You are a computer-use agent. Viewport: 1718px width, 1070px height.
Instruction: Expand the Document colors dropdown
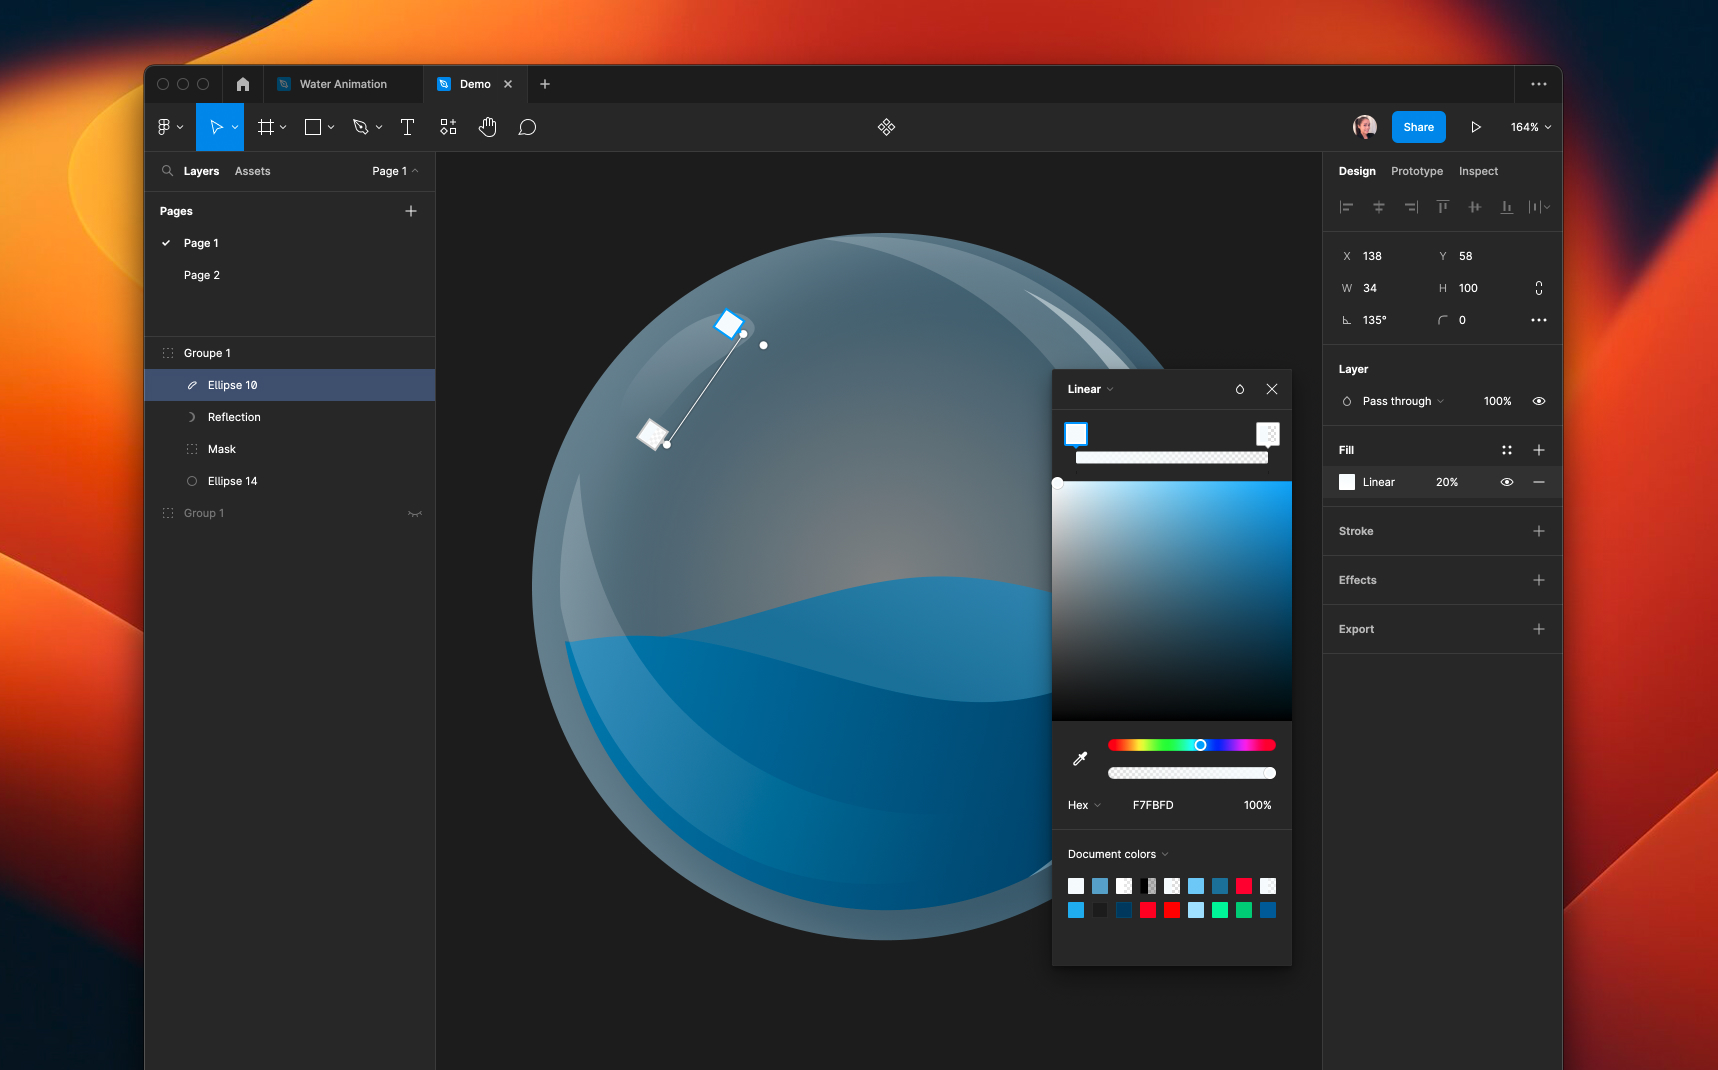pyautogui.click(x=1118, y=854)
